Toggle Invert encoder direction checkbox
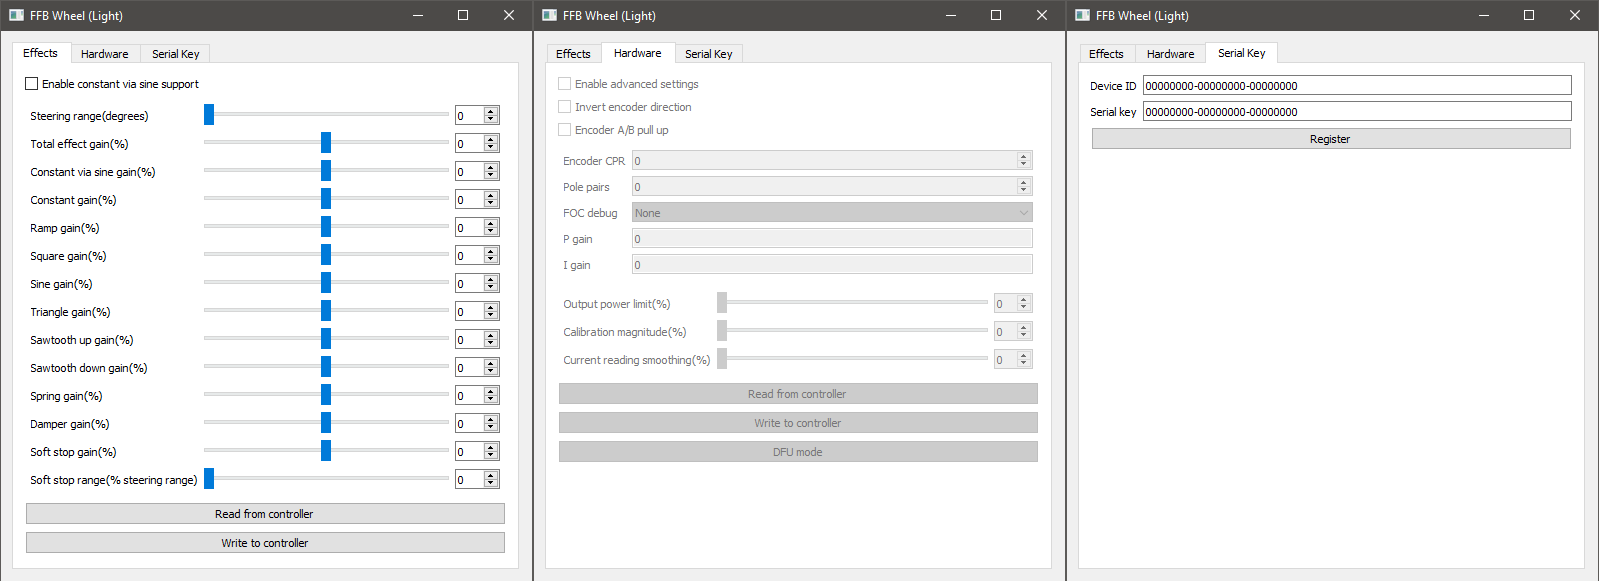This screenshot has width=1599, height=581. [565, 107]
